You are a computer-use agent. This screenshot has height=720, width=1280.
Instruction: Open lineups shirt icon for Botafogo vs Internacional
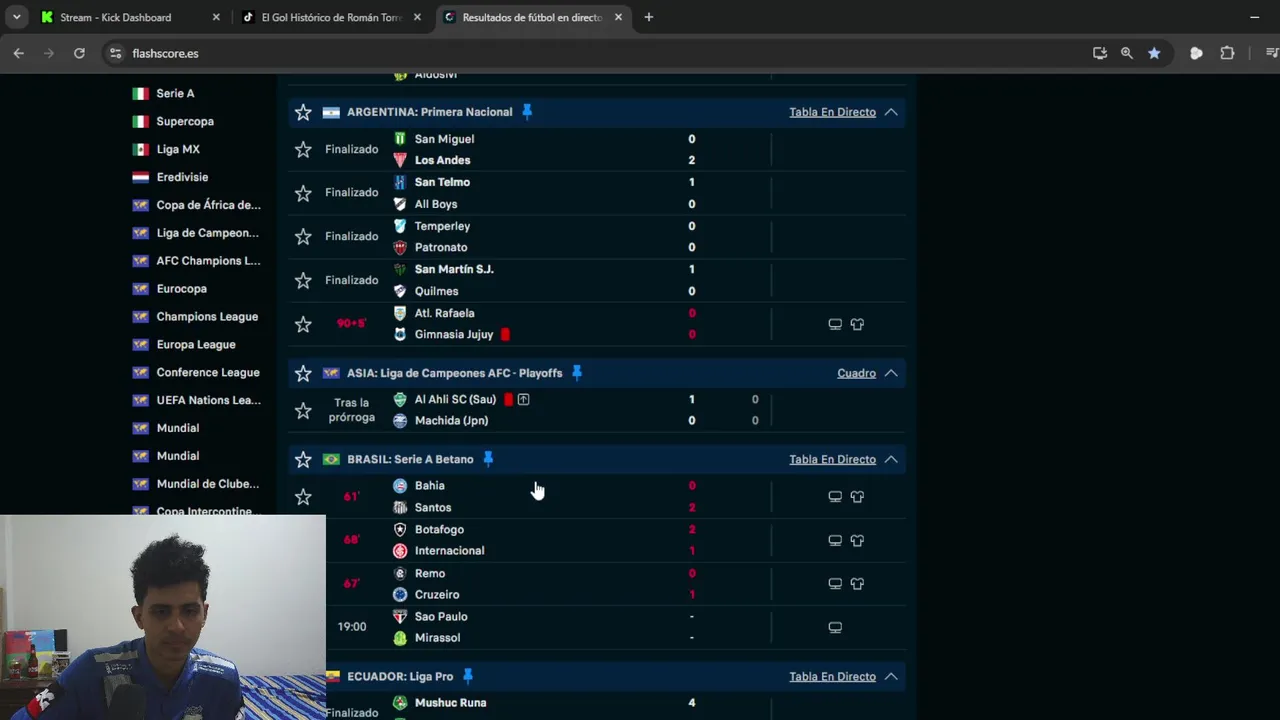(x=857, y=540)
